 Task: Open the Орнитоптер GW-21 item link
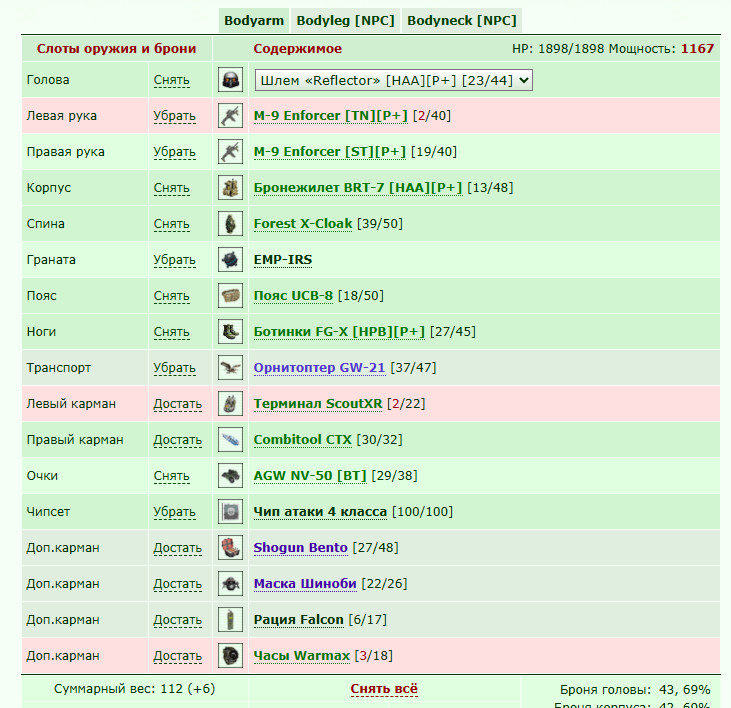coord(319,368)
